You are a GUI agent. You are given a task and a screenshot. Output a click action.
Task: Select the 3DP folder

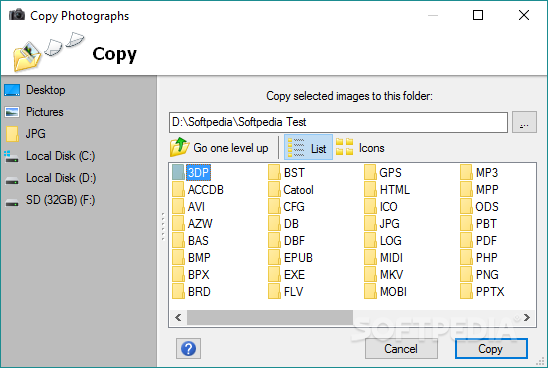[191, 172]
